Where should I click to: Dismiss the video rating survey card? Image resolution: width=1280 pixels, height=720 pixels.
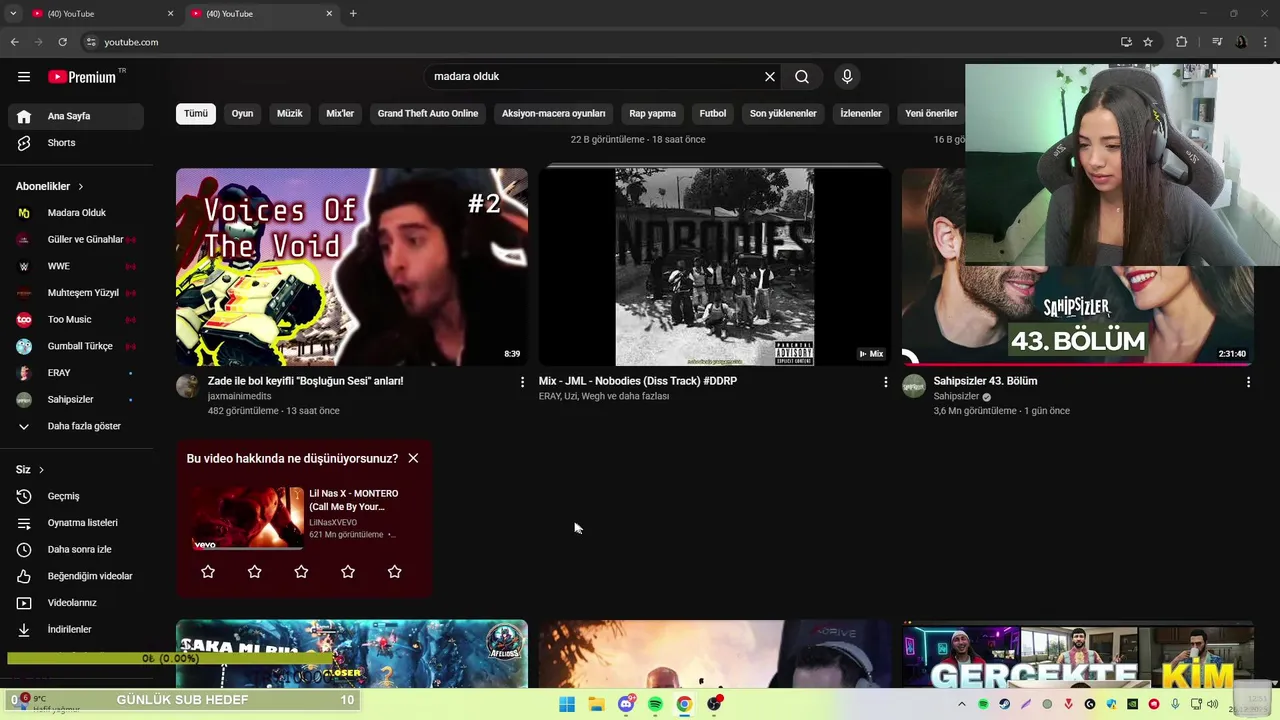pos(413,458)
